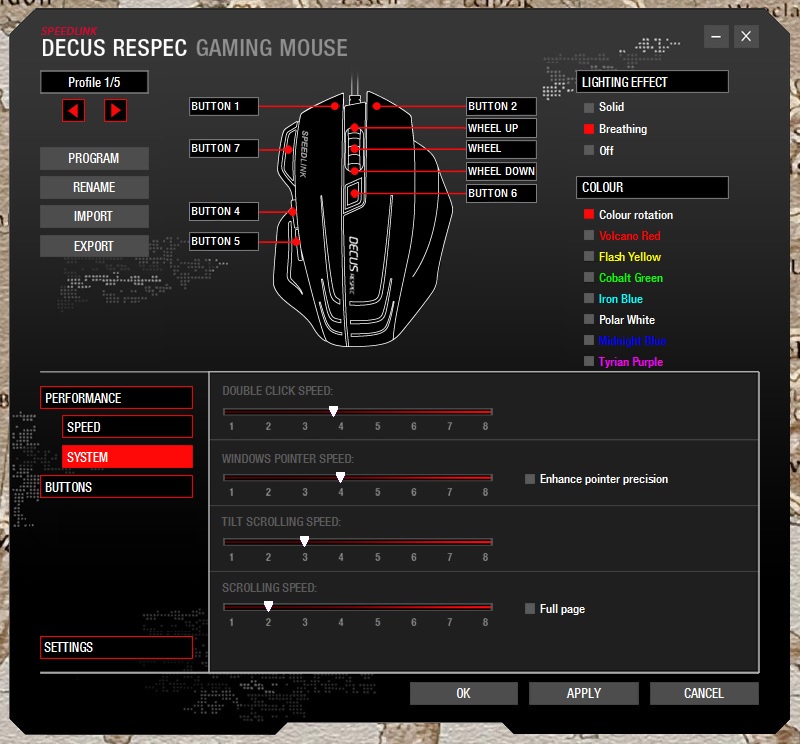Choose Iron Blue colour
The image size is (800, 744).
[589, 298]
